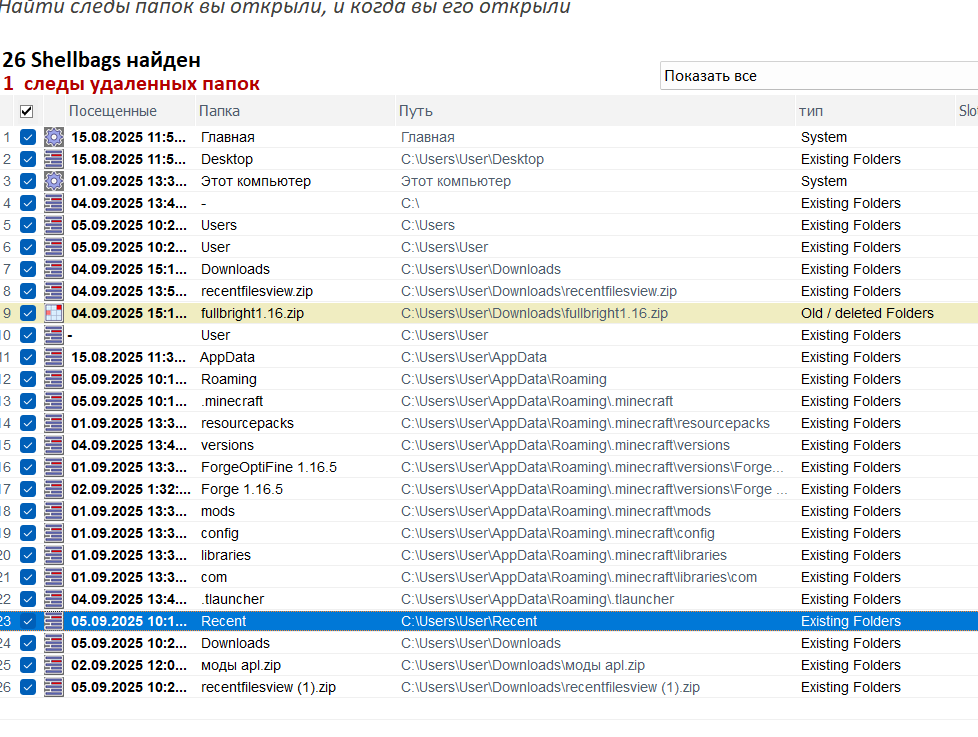Click folder icon of the .minecraft row
The width and height of the screenshot is (978, 737).
[54, 401]
